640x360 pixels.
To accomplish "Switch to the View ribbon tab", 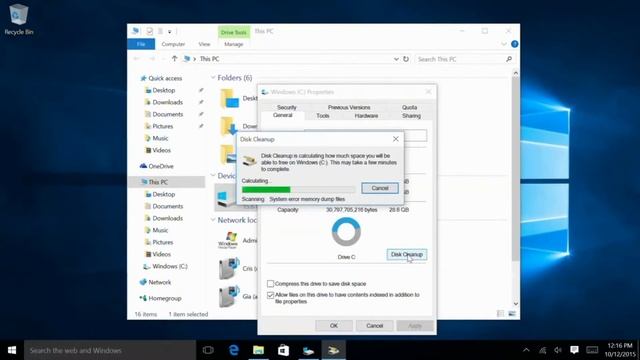I will point(204,44).
